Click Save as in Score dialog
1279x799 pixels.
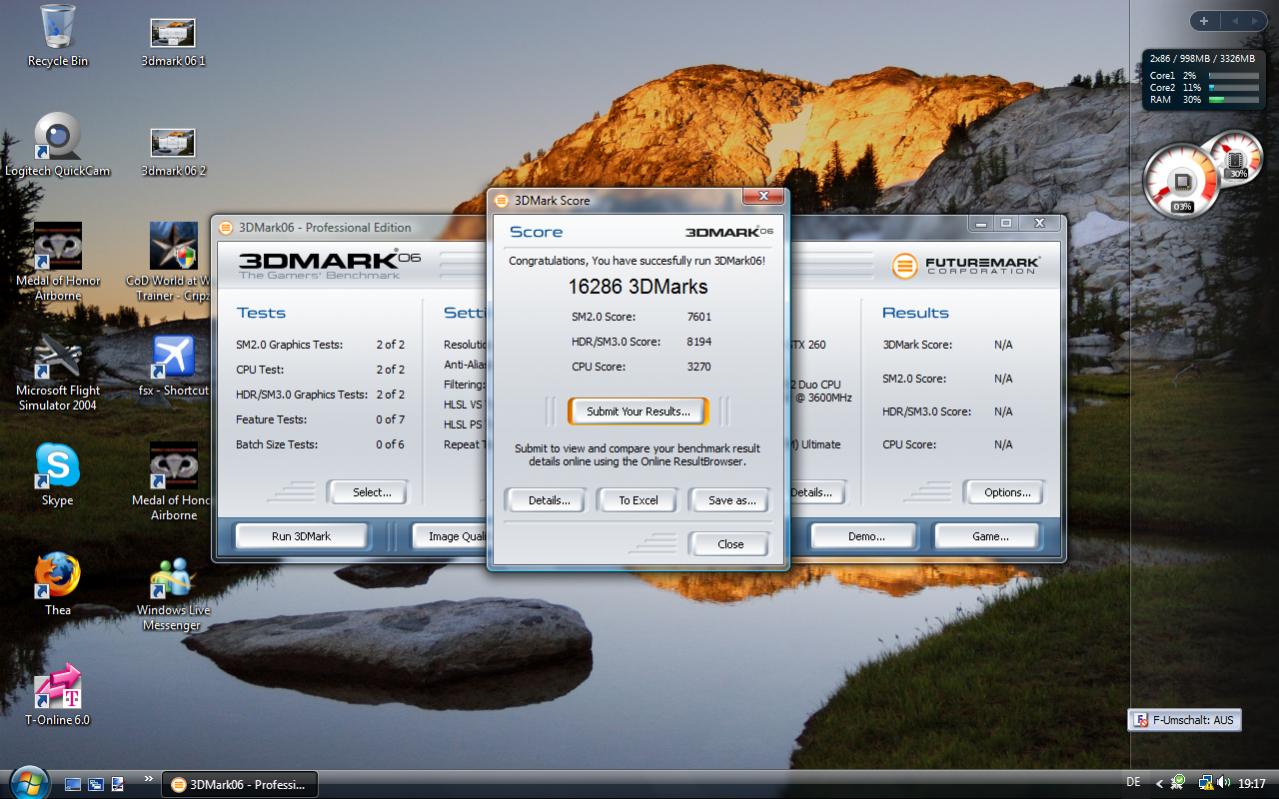tap(732, 500)
